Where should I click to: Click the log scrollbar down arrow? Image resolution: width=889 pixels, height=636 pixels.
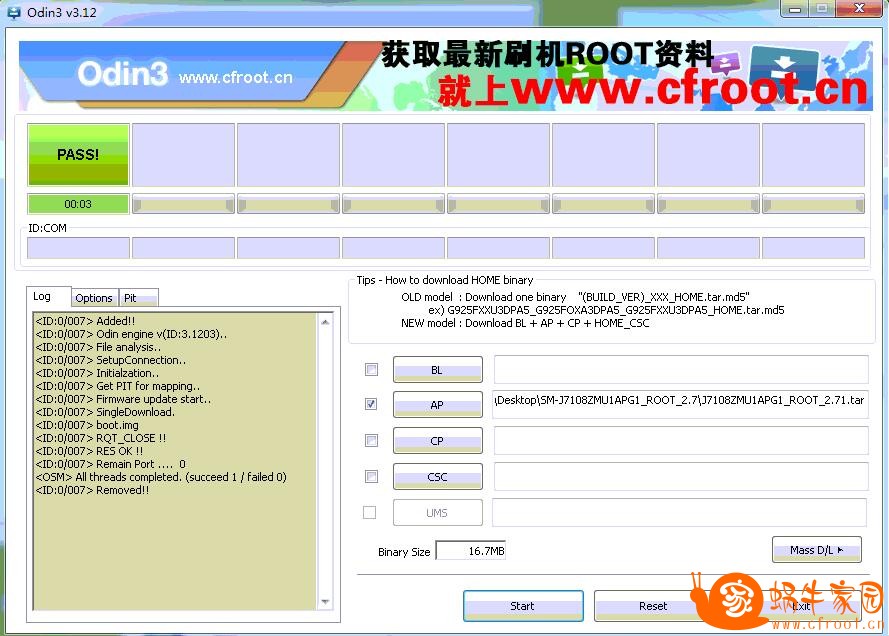click(325, 601)
